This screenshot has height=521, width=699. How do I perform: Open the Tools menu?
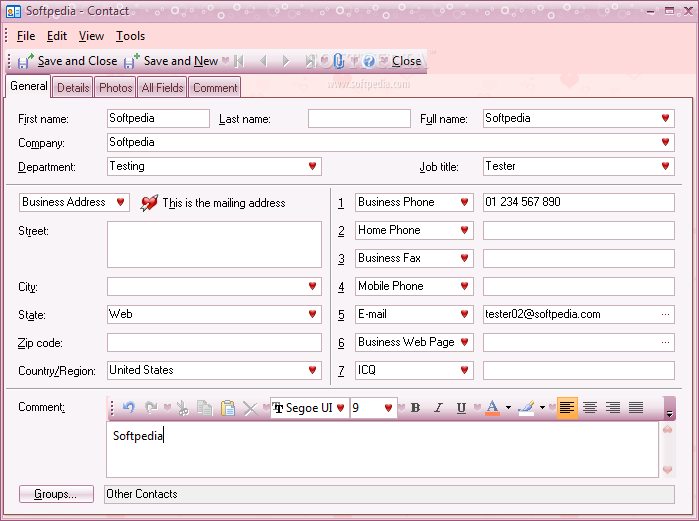pos(130,36)
